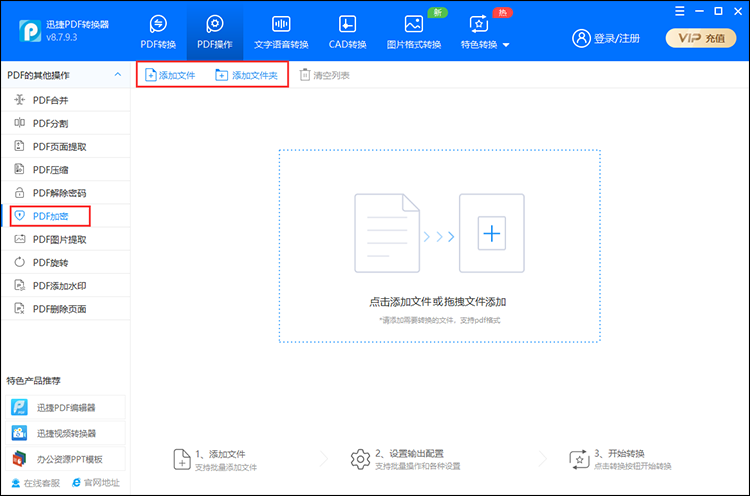Click the 2、设置输出配置 step text
Screen dimensions: 750x496
pyautogui.click(x=409, y=453)
